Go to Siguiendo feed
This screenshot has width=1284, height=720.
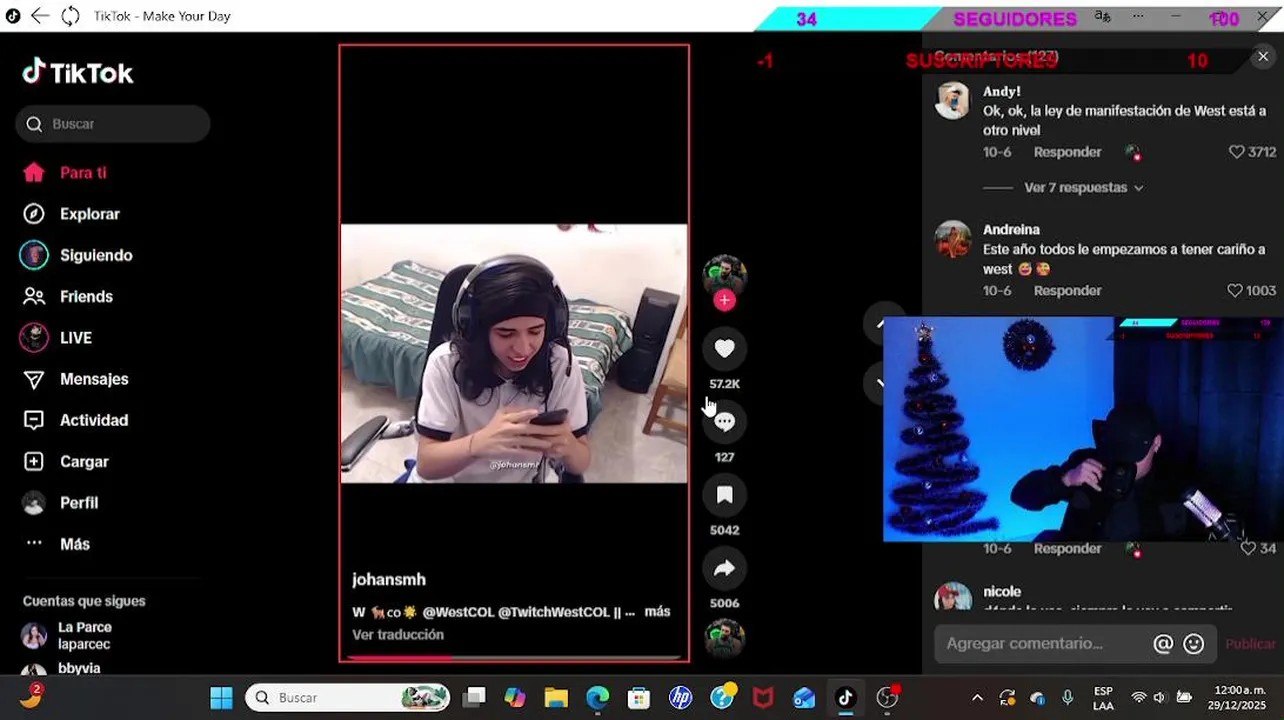tap(76, 255)
